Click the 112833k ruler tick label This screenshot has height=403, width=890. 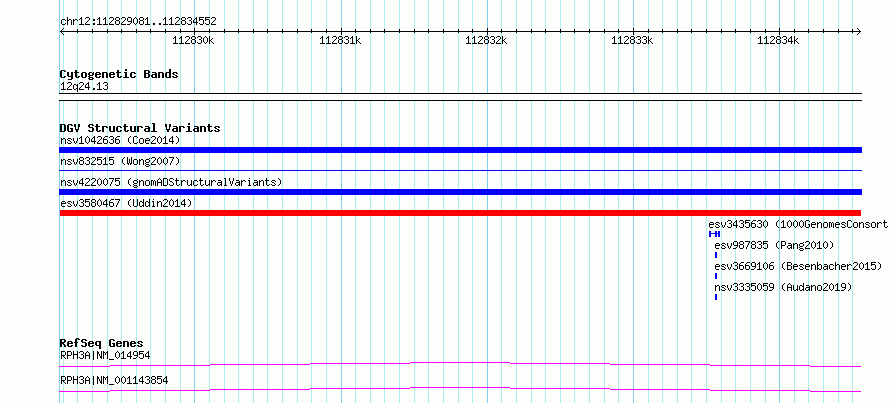point(632,40)
